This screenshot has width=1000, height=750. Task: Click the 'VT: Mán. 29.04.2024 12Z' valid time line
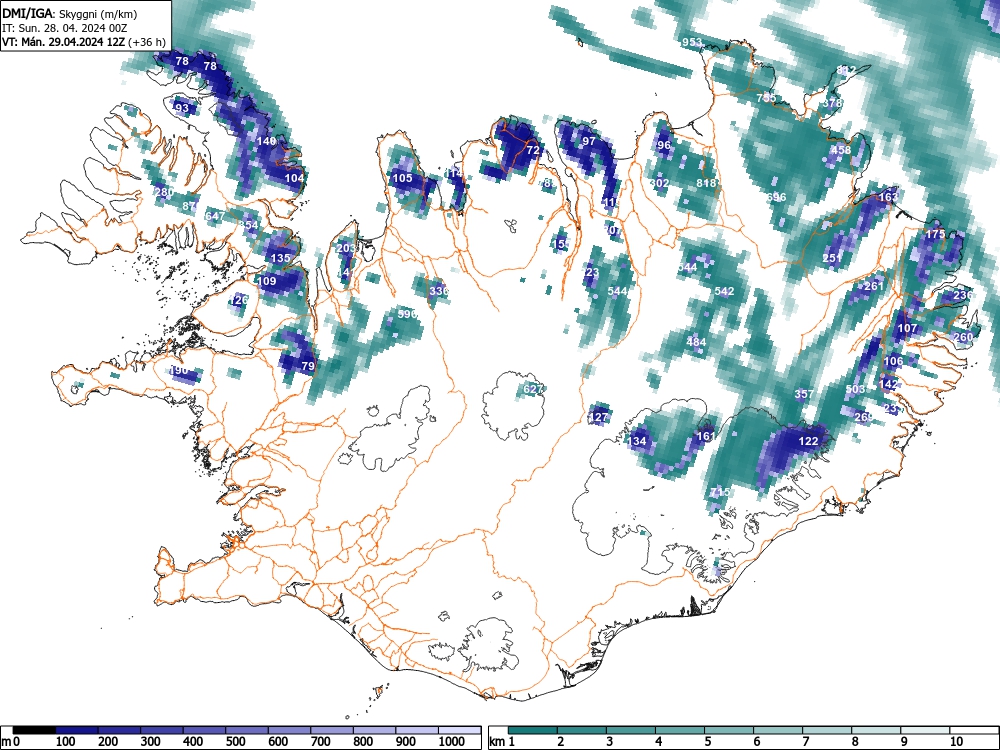63,42
